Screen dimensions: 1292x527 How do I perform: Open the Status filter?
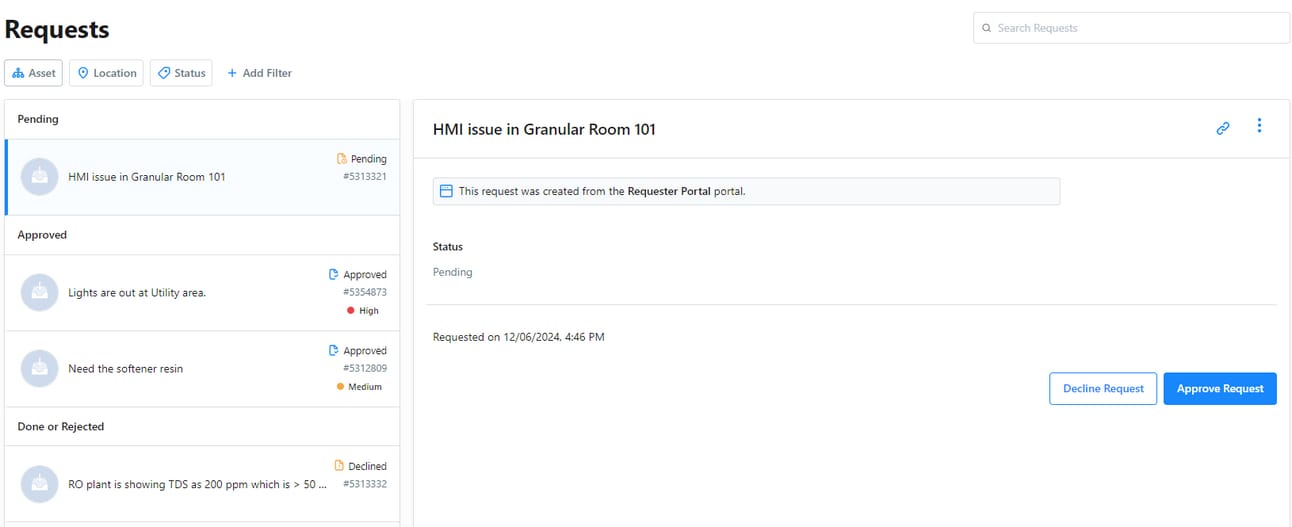pos(181,73)
